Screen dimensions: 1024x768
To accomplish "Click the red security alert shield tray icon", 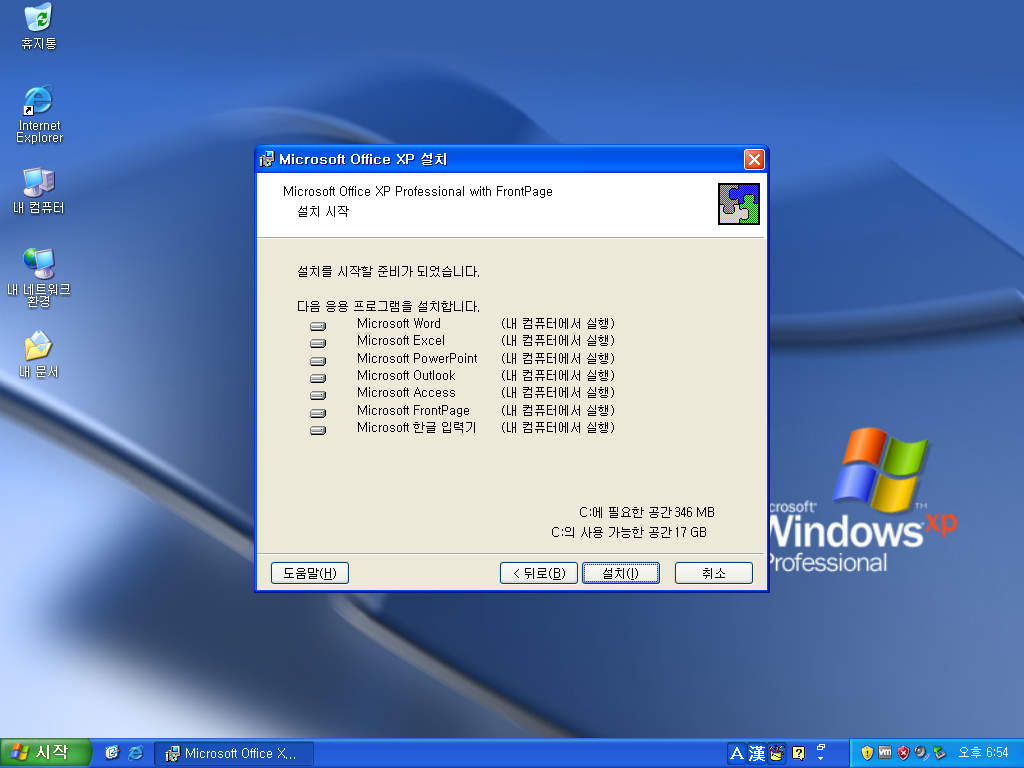I will 903,753.
